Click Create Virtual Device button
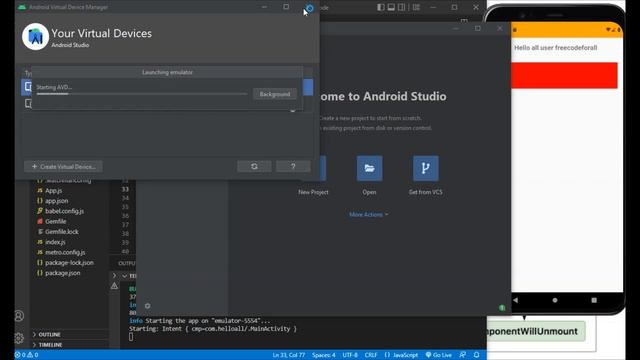640x360 pixels. pos(63,167)
